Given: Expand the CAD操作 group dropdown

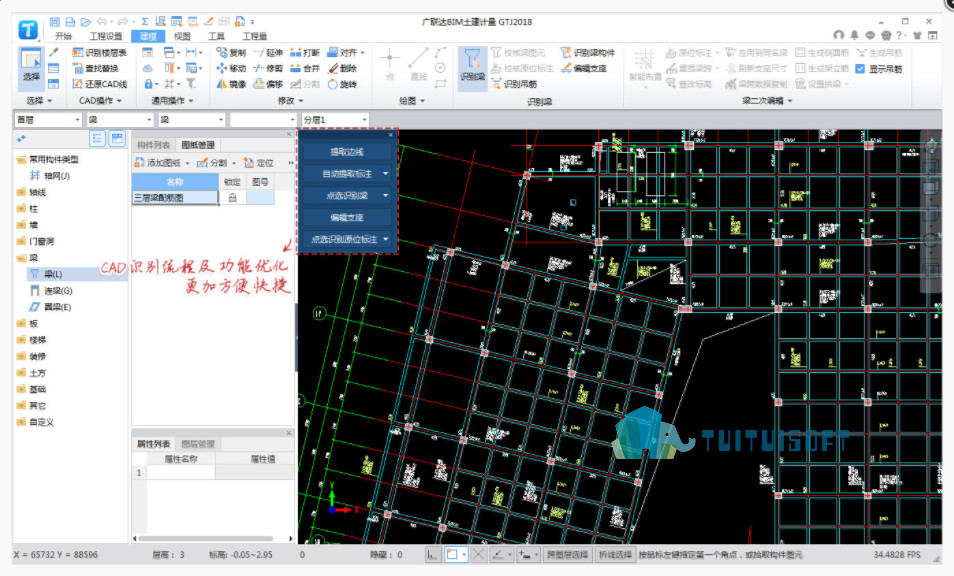Looking at the screenshot, I should 120,100.
